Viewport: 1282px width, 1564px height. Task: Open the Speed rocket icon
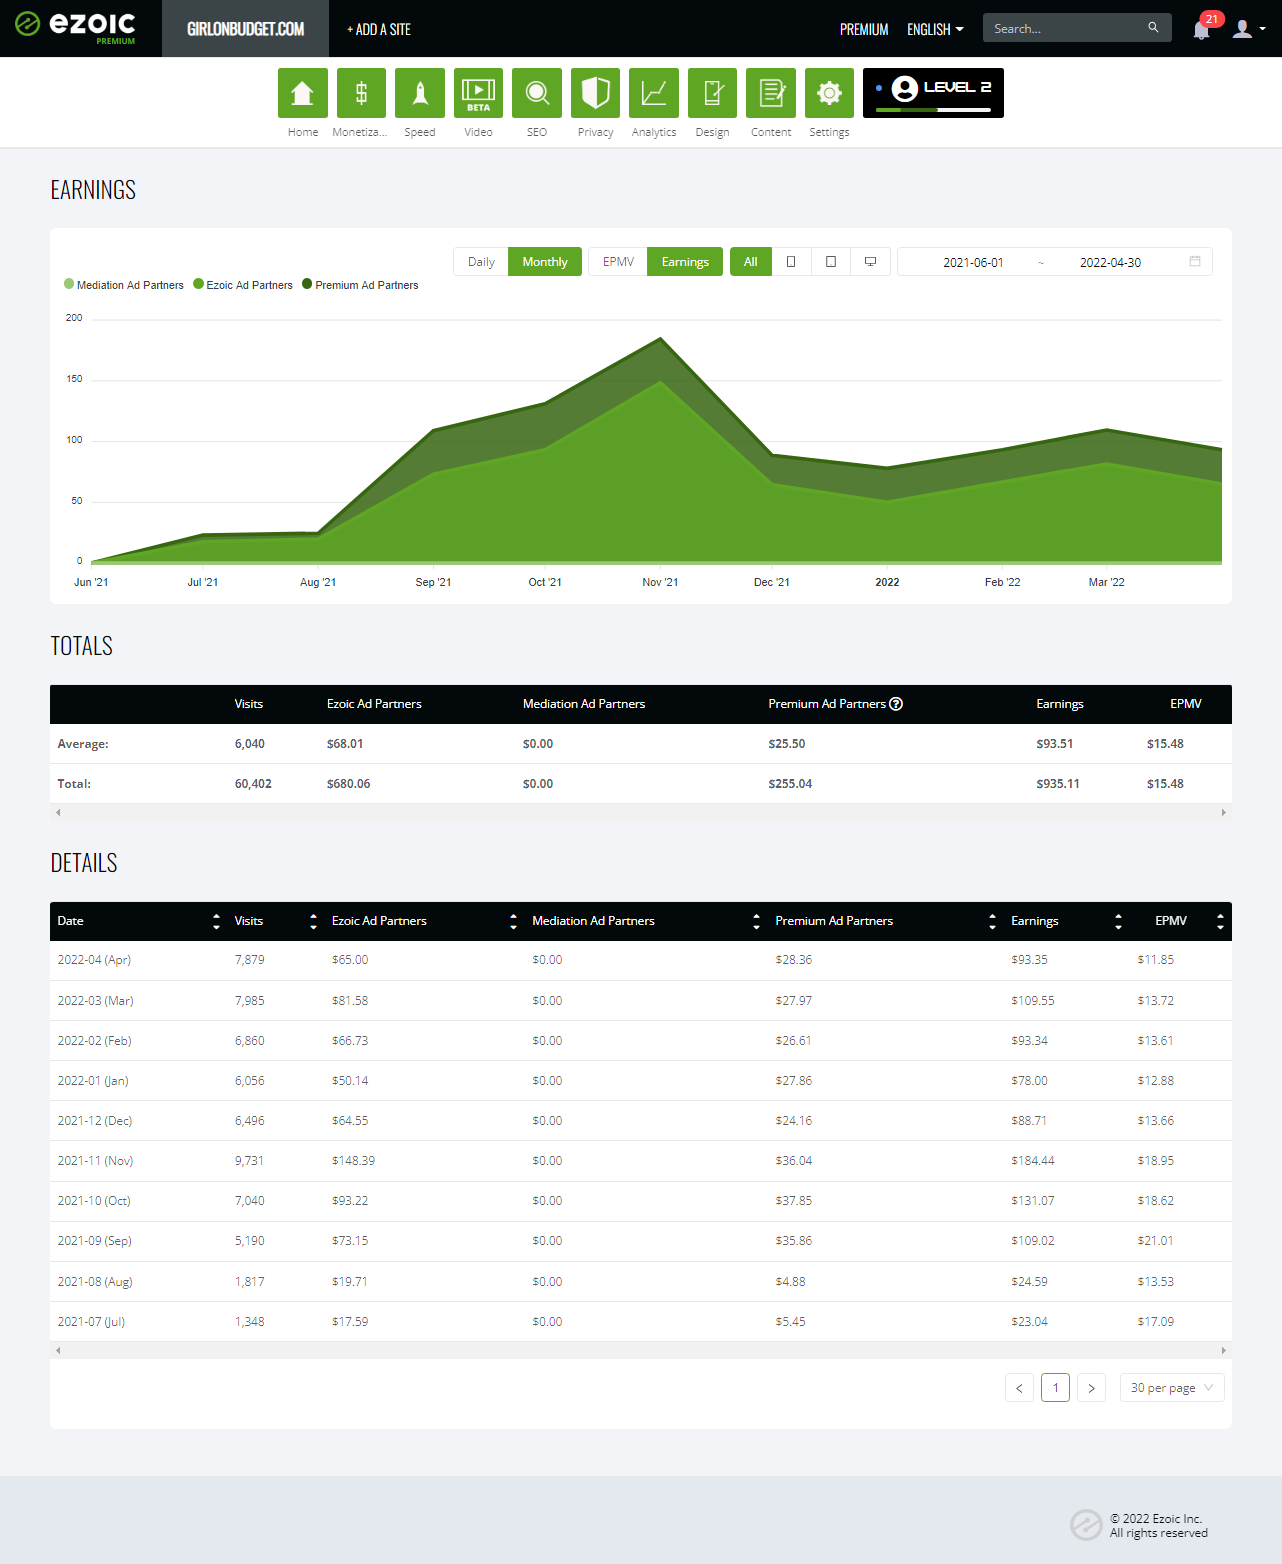coord(420,93)
